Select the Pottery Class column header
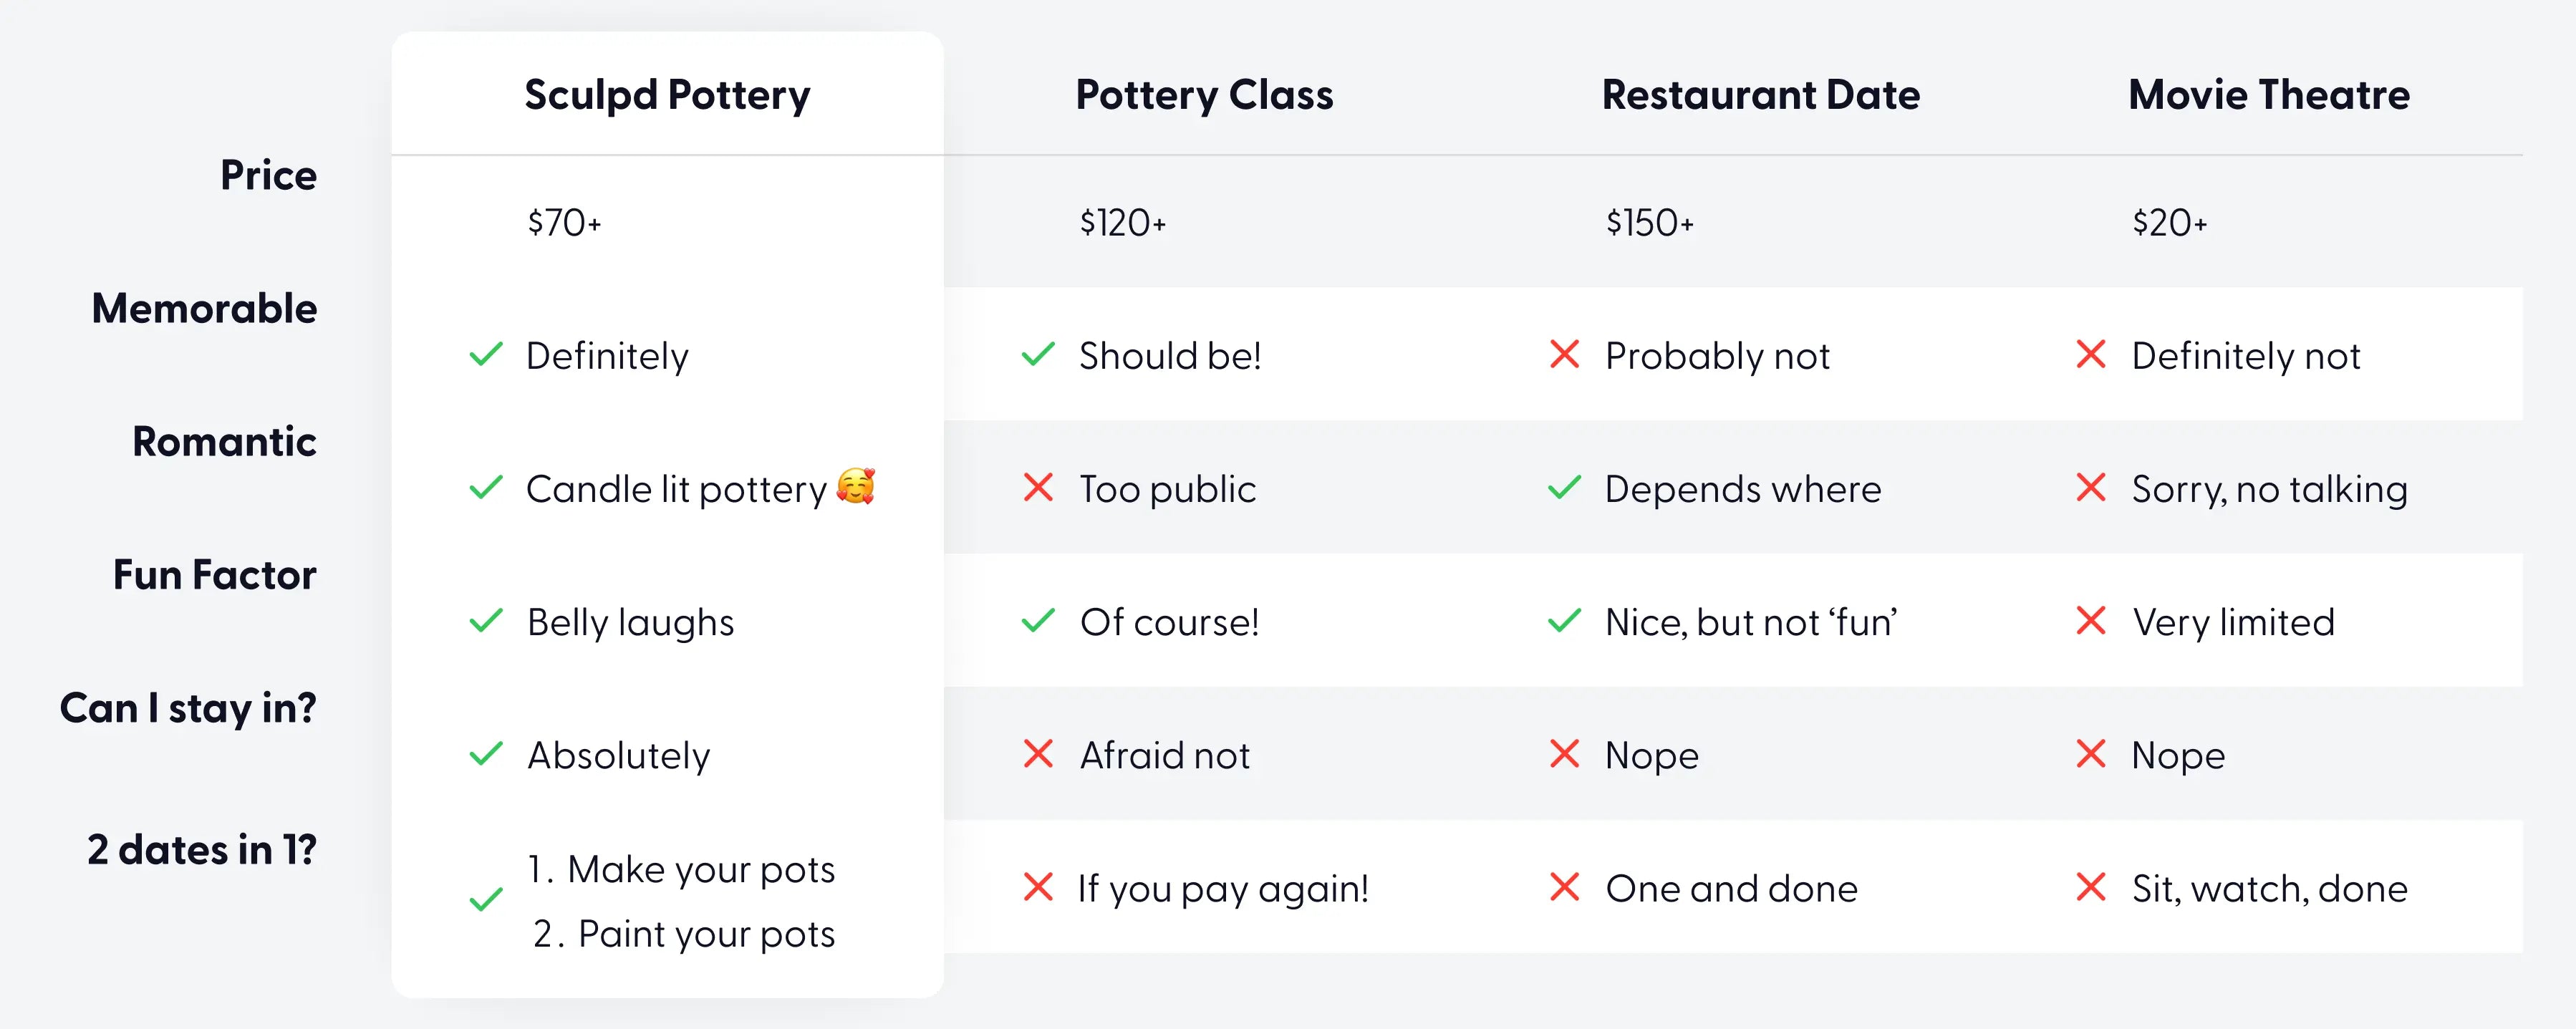Image resolution: width=2576 pixels, height=1029 pixels. click(1204, 95)
